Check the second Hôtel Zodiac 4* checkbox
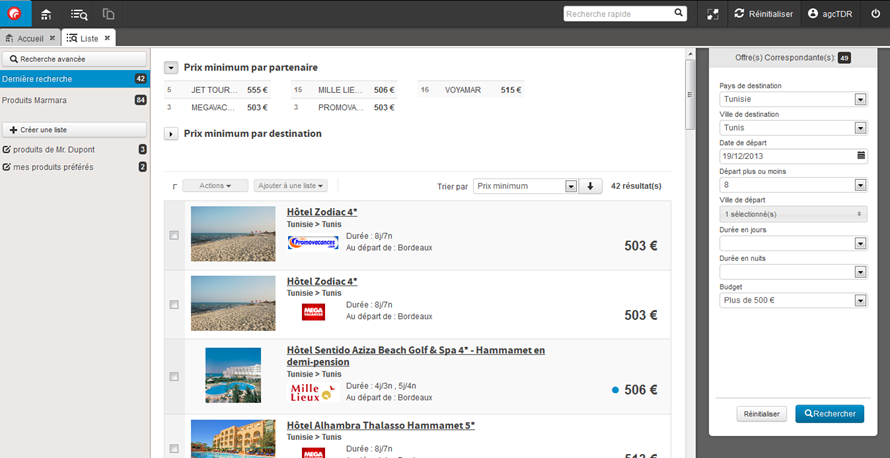 pos(174,305)
